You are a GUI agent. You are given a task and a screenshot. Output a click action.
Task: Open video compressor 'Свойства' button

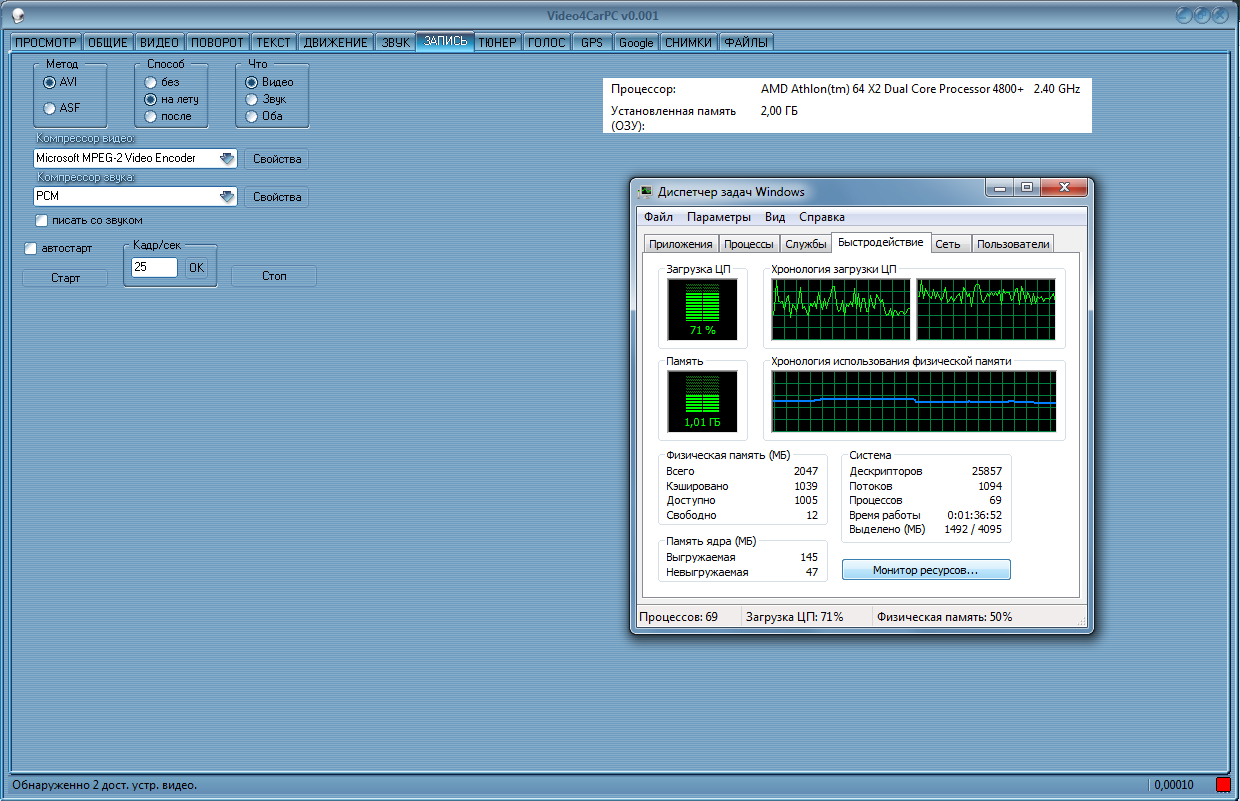coord(277,159)
